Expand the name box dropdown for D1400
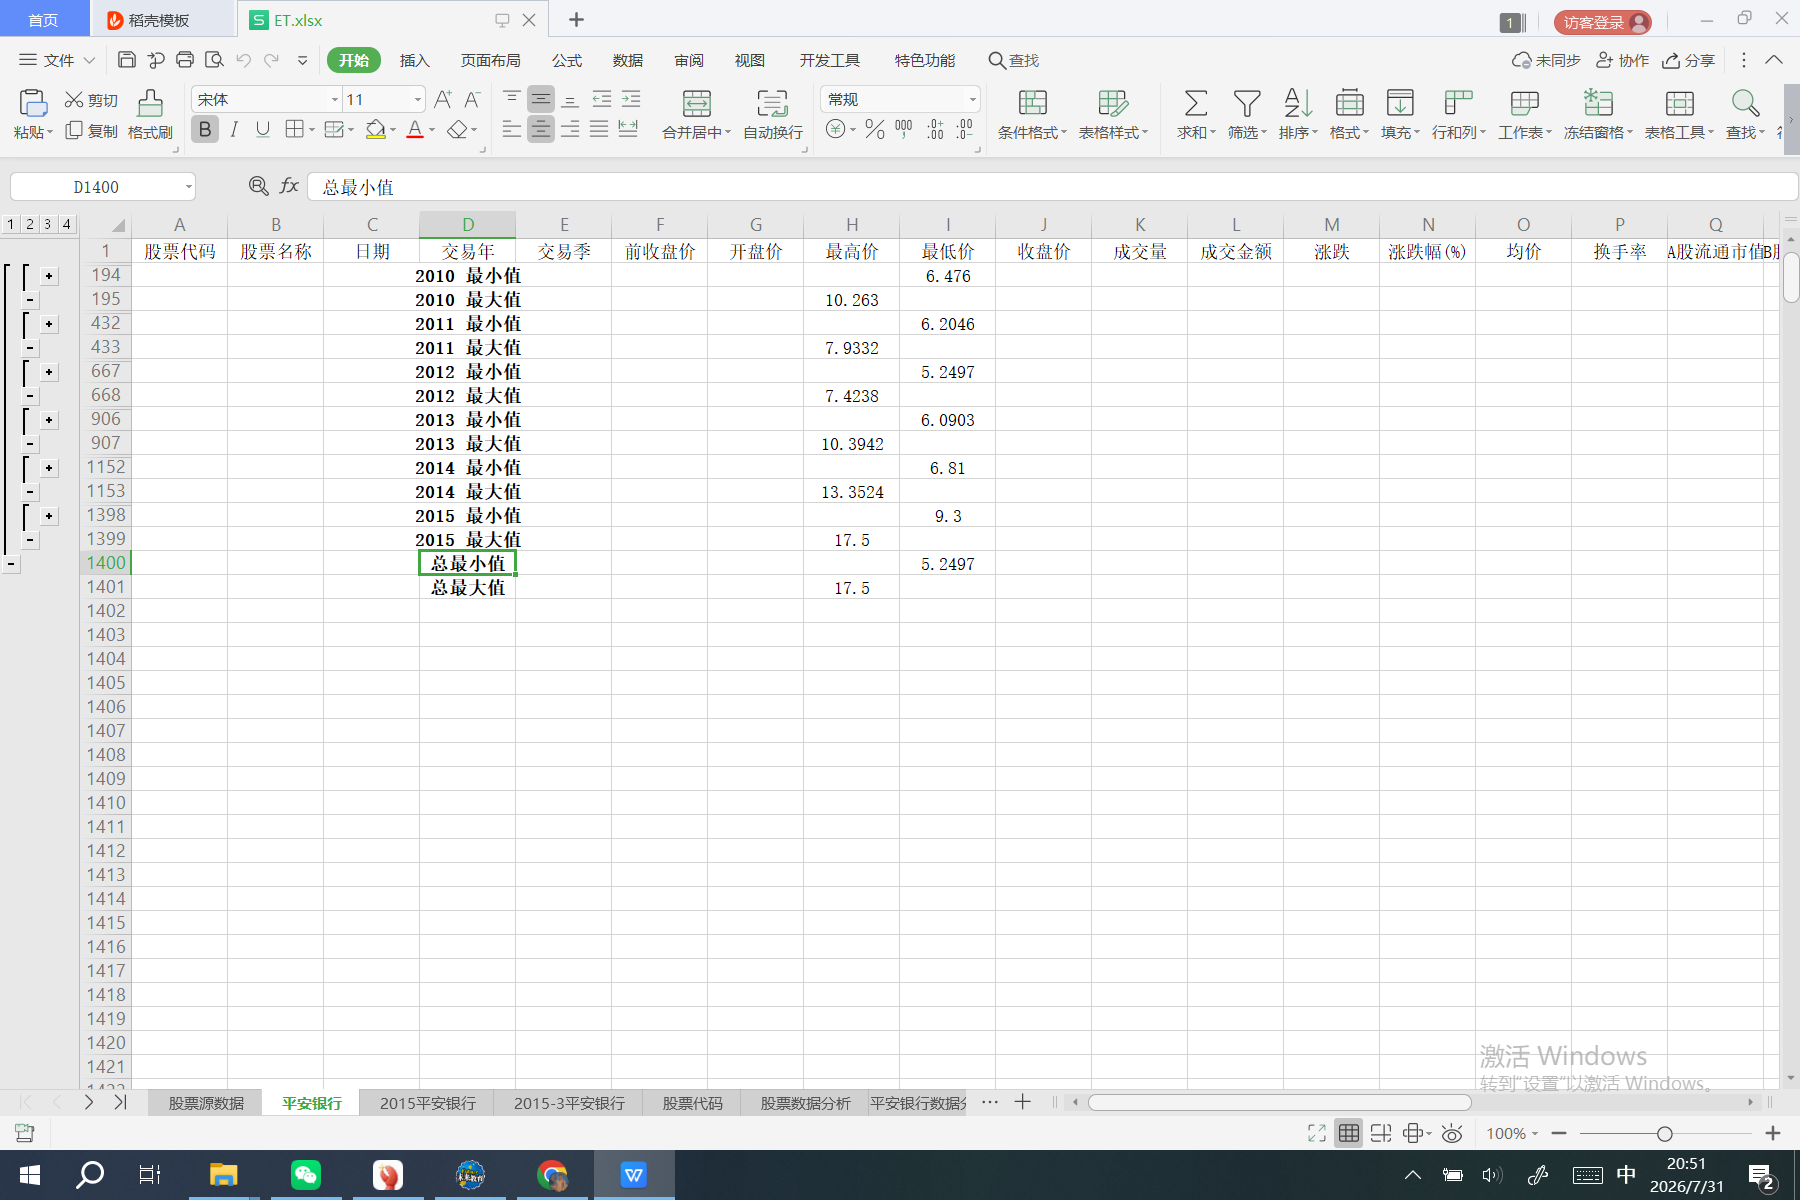The width and height of the screenshot is (1800, 1200). pyautogui.click(x=188, y=187)
